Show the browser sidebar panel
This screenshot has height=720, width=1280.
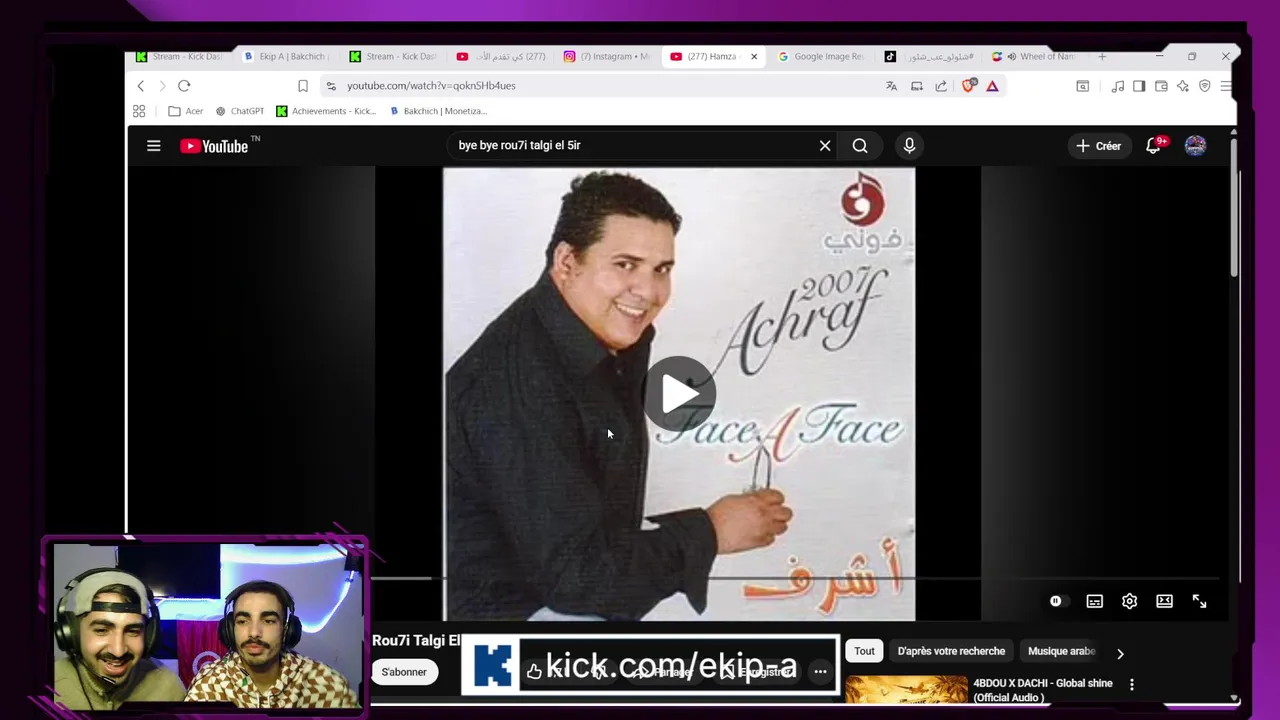[x=1139, y=86]
